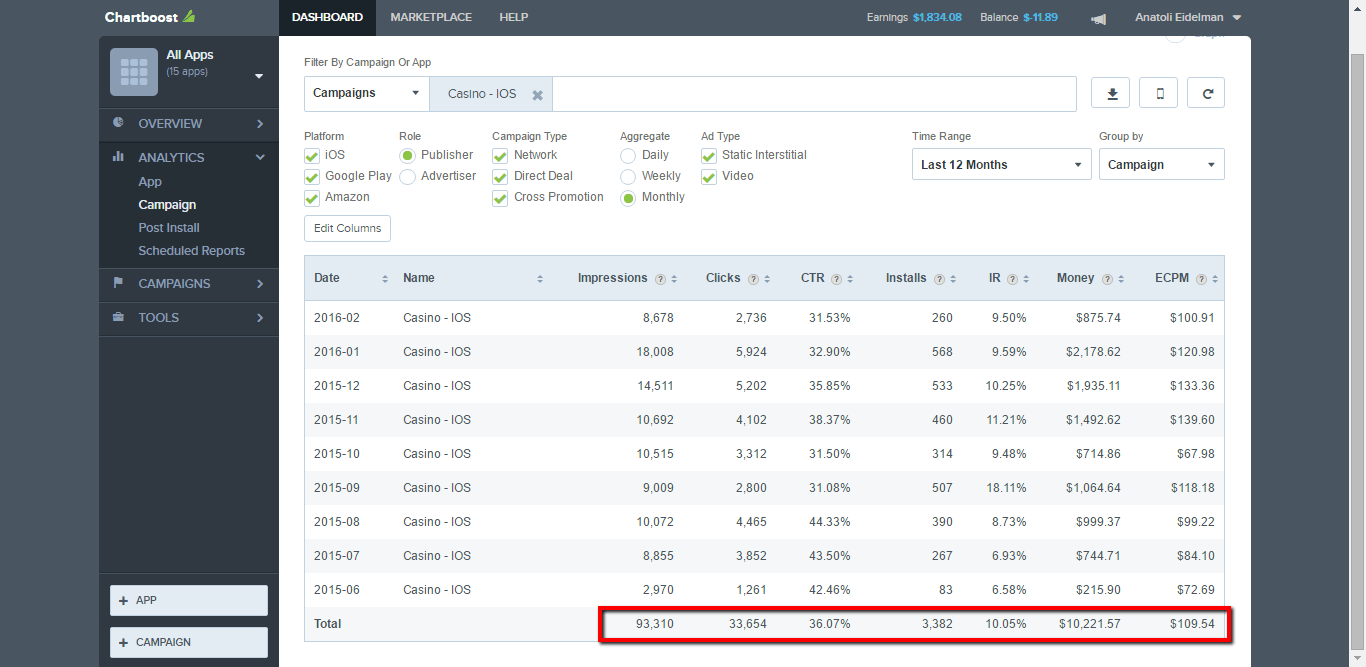Click the add App button
The width and height of the screenshot is (1366, 667).
(x=189, y=600)
